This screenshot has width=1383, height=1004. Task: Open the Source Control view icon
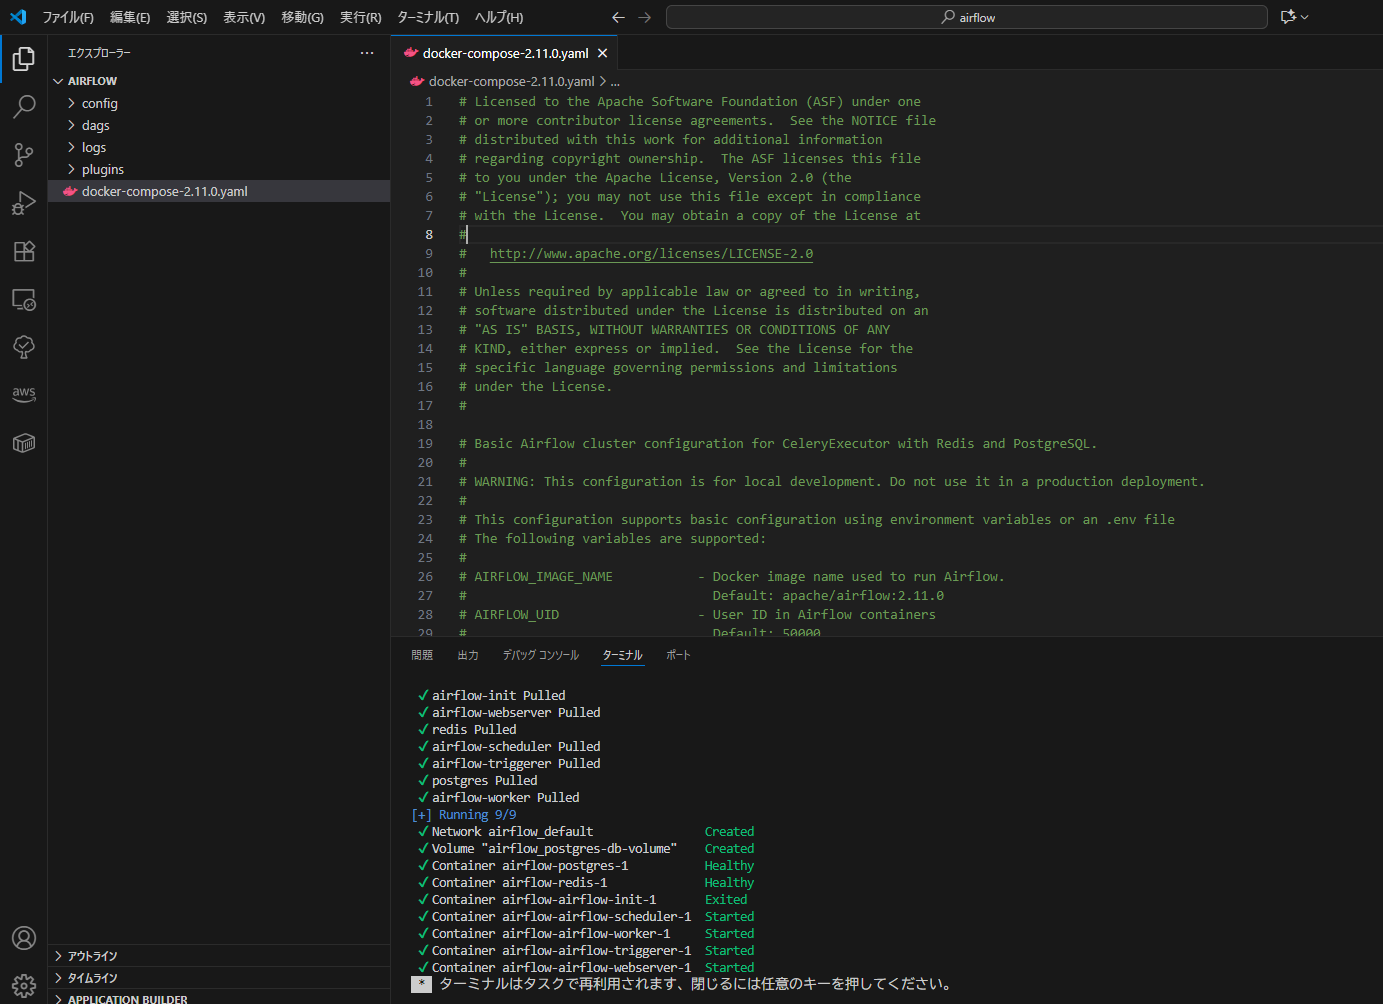24,154
